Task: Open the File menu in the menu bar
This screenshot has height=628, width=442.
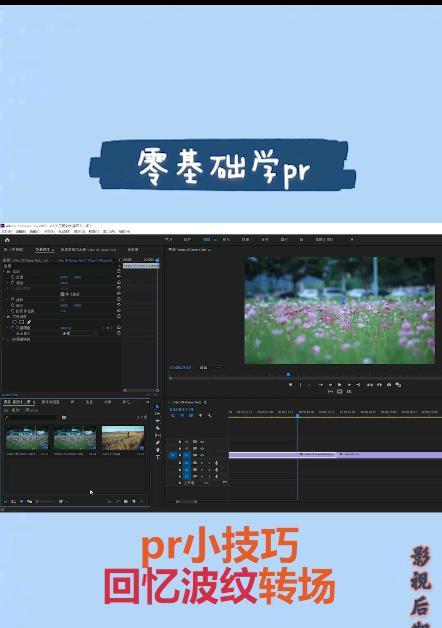Action: (6, 231)
